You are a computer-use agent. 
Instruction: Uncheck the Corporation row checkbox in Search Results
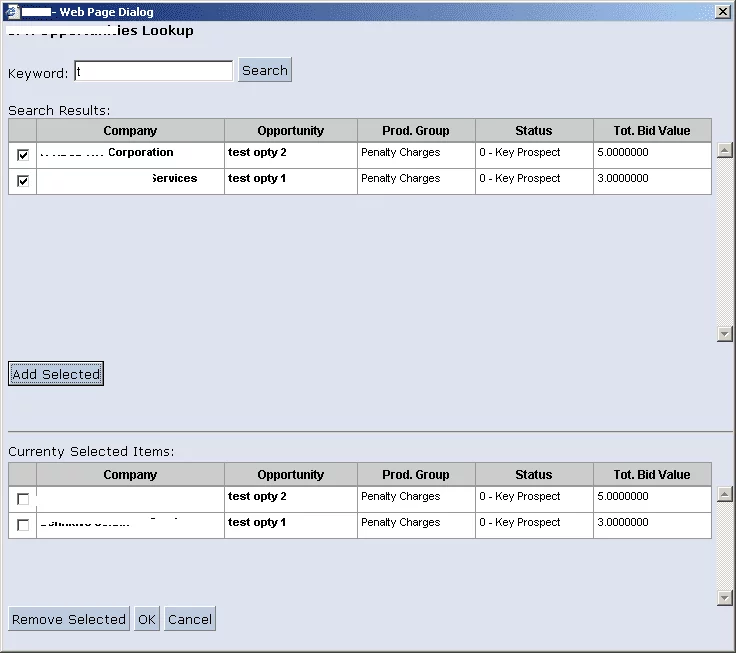click(x=23, y=155)
